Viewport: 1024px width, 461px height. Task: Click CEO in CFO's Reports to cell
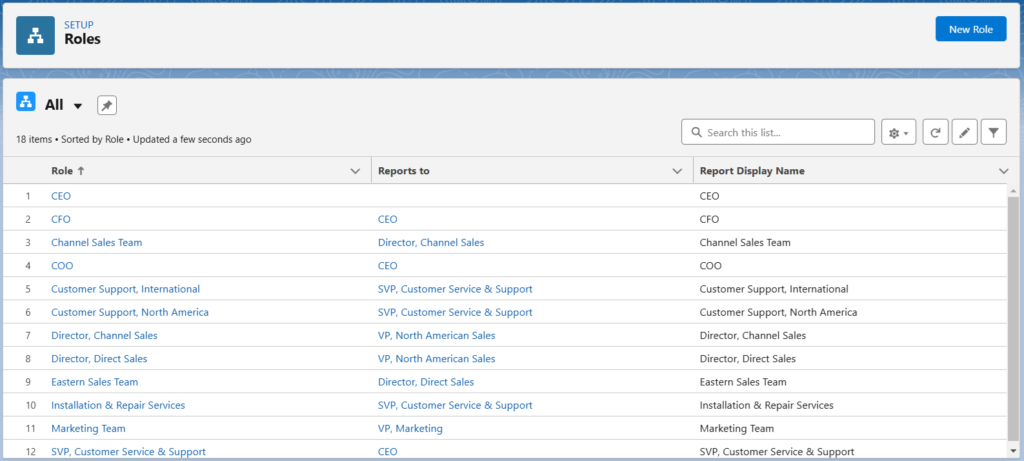click(387, 219)
